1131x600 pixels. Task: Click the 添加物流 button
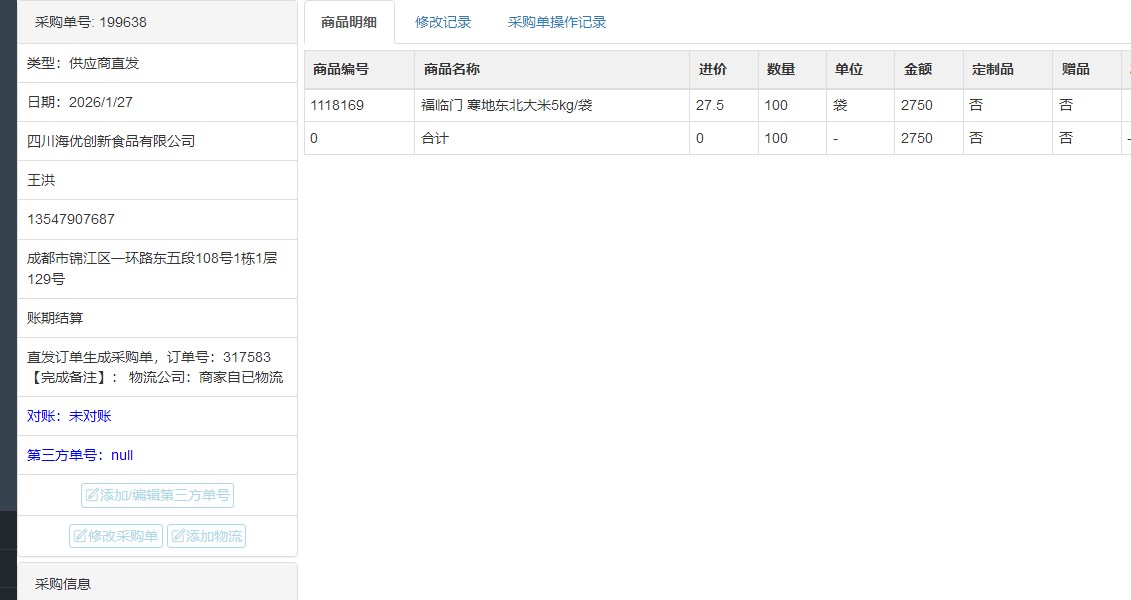(206, 536)
